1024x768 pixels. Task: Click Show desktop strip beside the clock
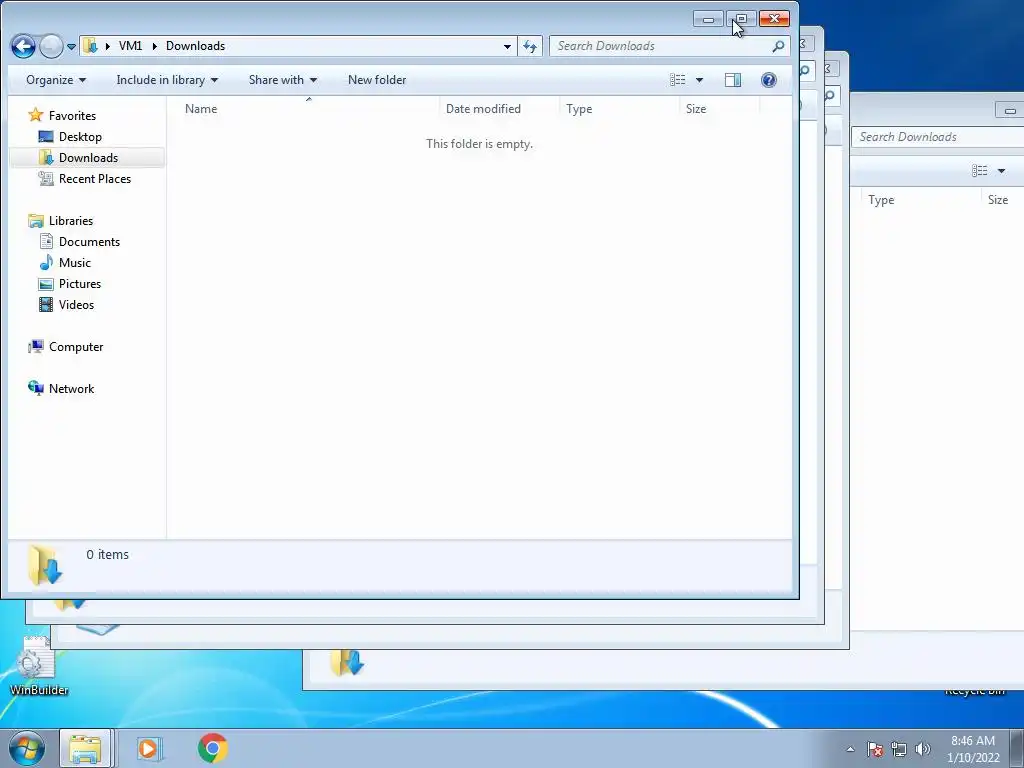pyautogui.click(x=1017, y=748)
